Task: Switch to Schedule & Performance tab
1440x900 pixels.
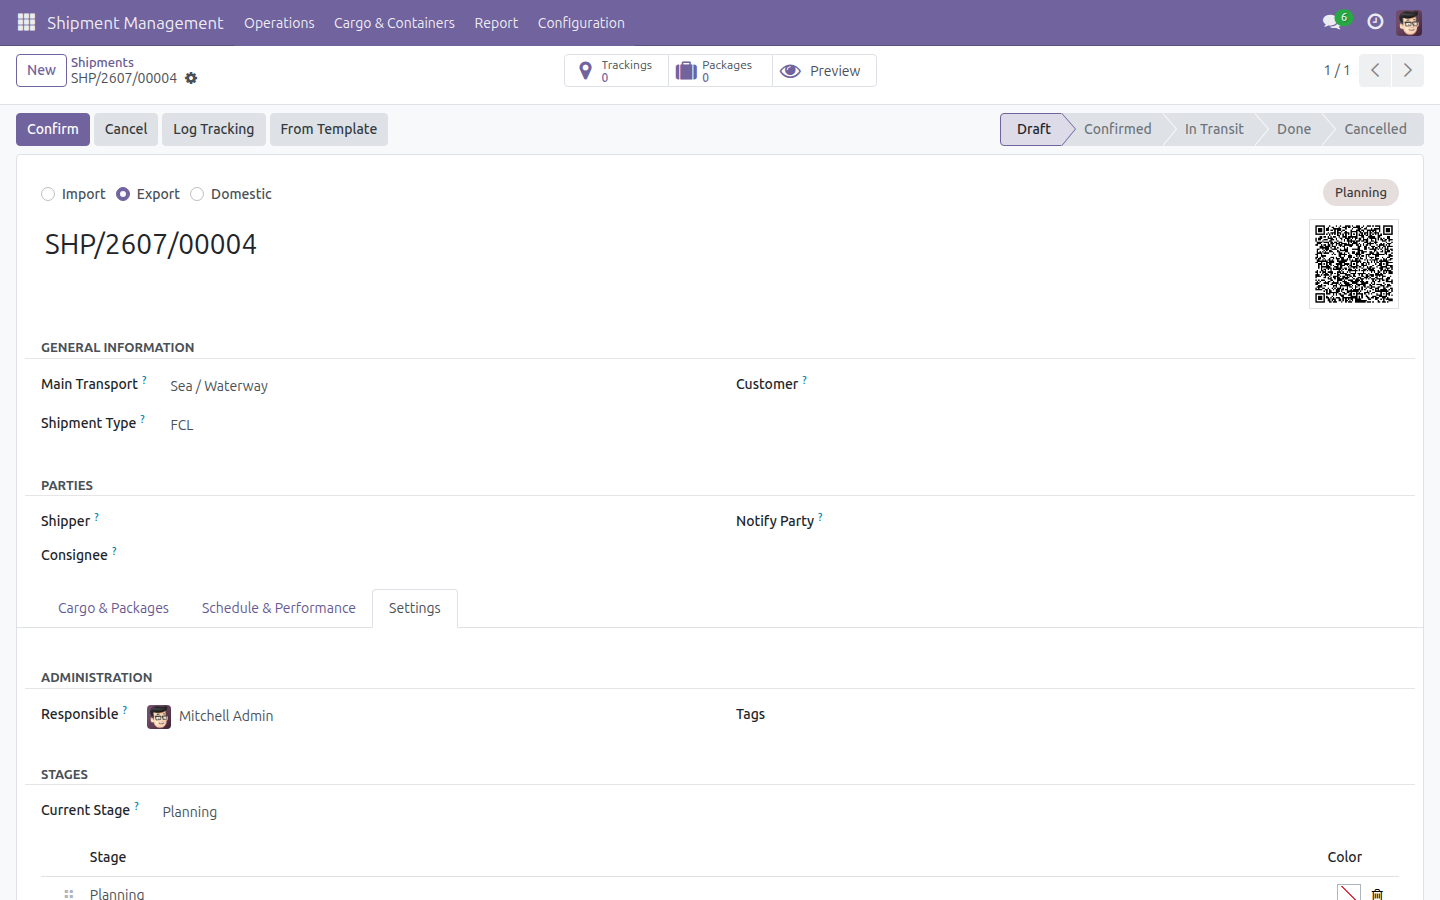Action: tap(279, 608)
